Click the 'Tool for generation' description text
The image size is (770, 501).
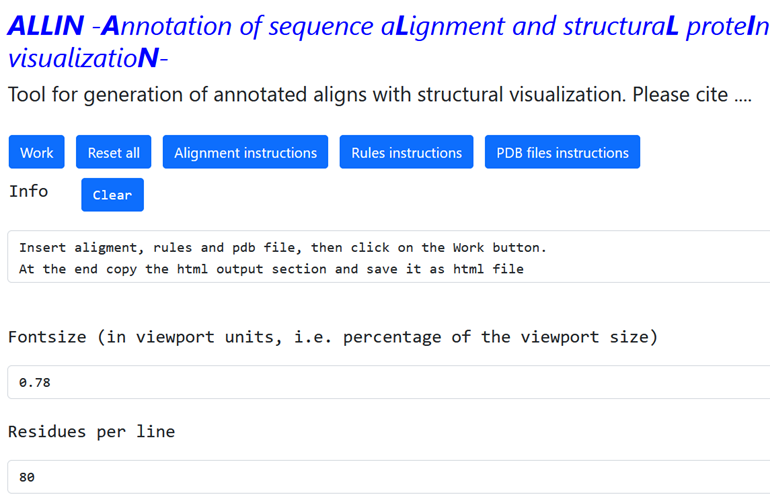click(150, 96)
